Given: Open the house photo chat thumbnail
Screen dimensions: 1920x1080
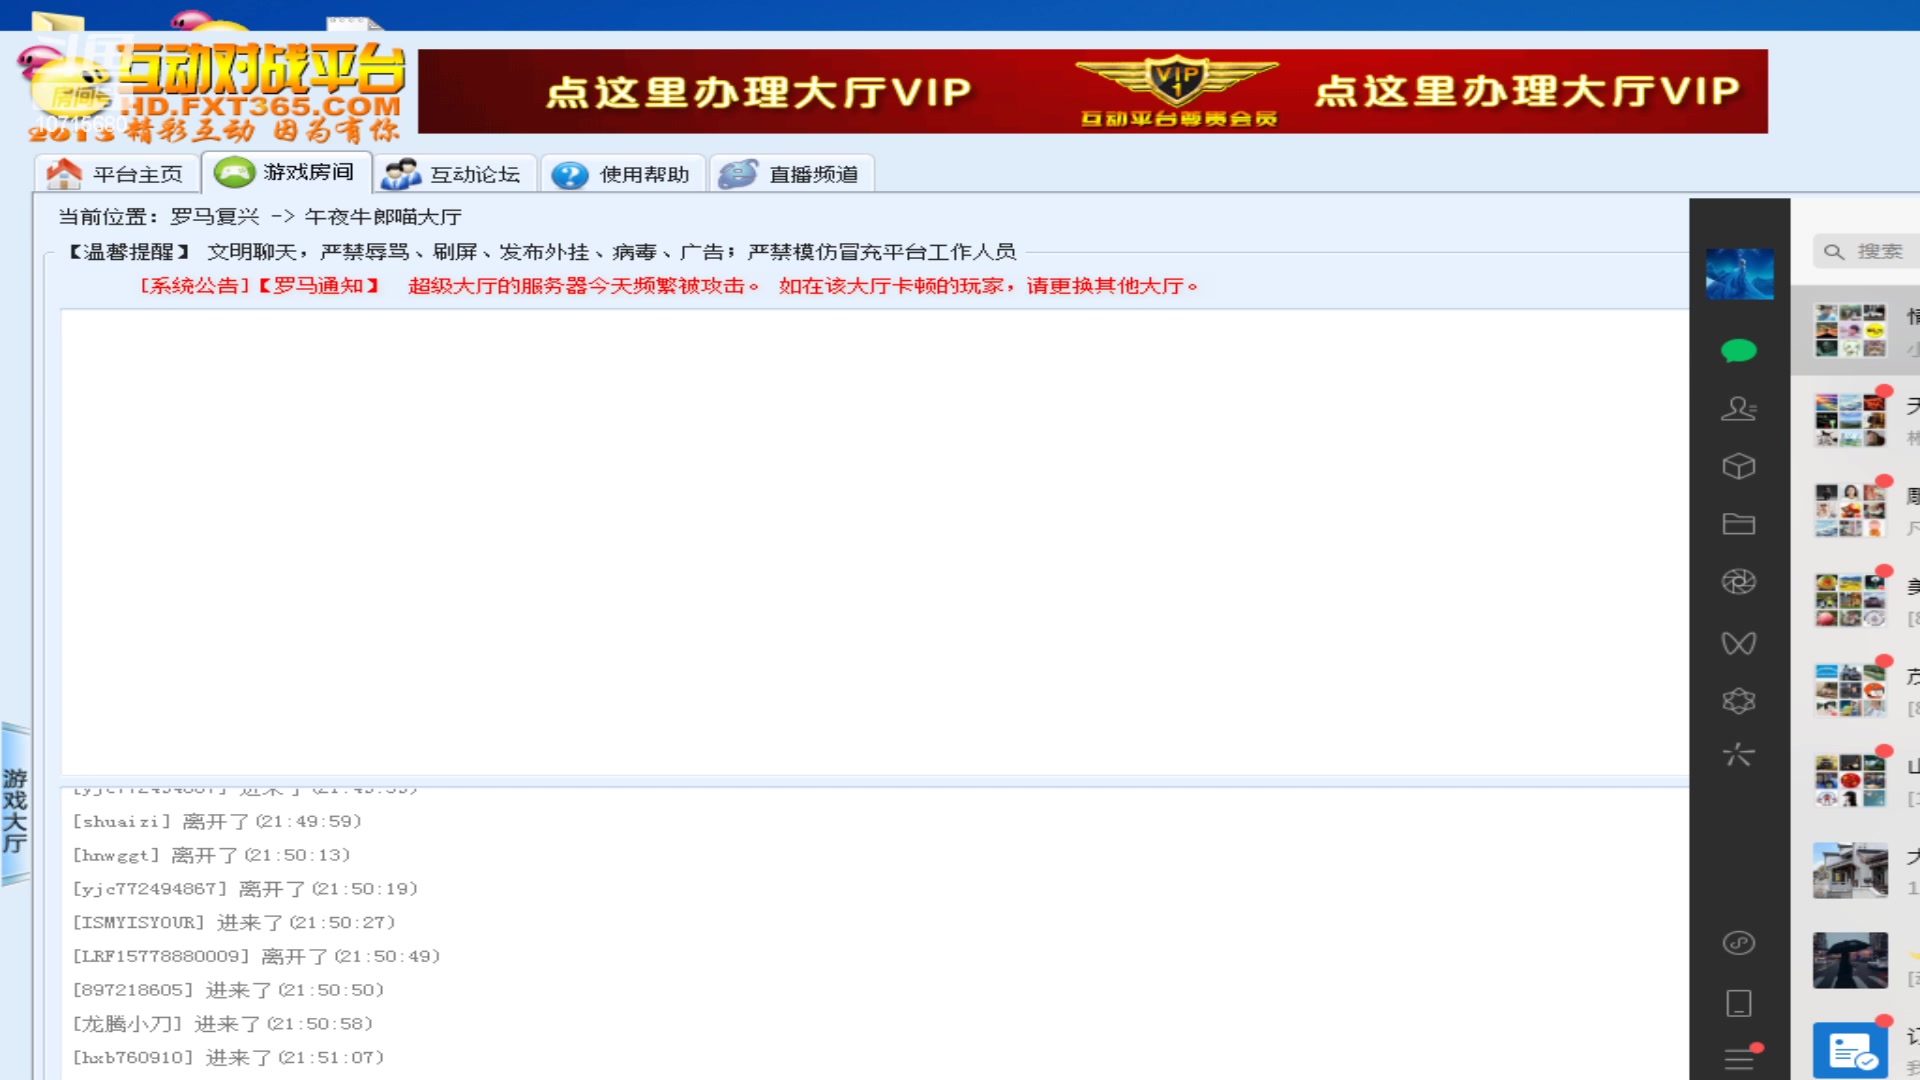Looking at the screenshot, I should 1850,870.
